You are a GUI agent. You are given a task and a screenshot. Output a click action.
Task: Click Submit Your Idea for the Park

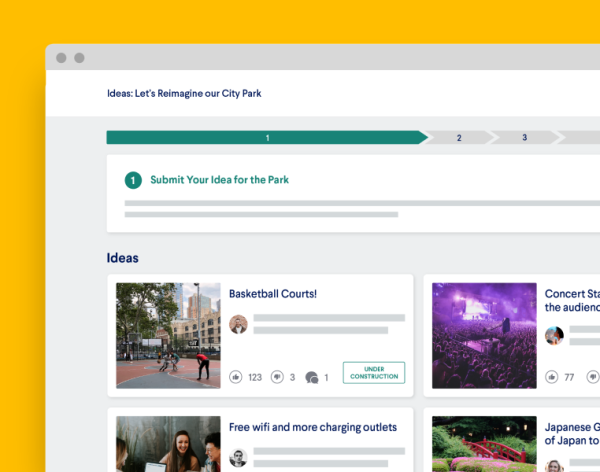click(219, 180)
